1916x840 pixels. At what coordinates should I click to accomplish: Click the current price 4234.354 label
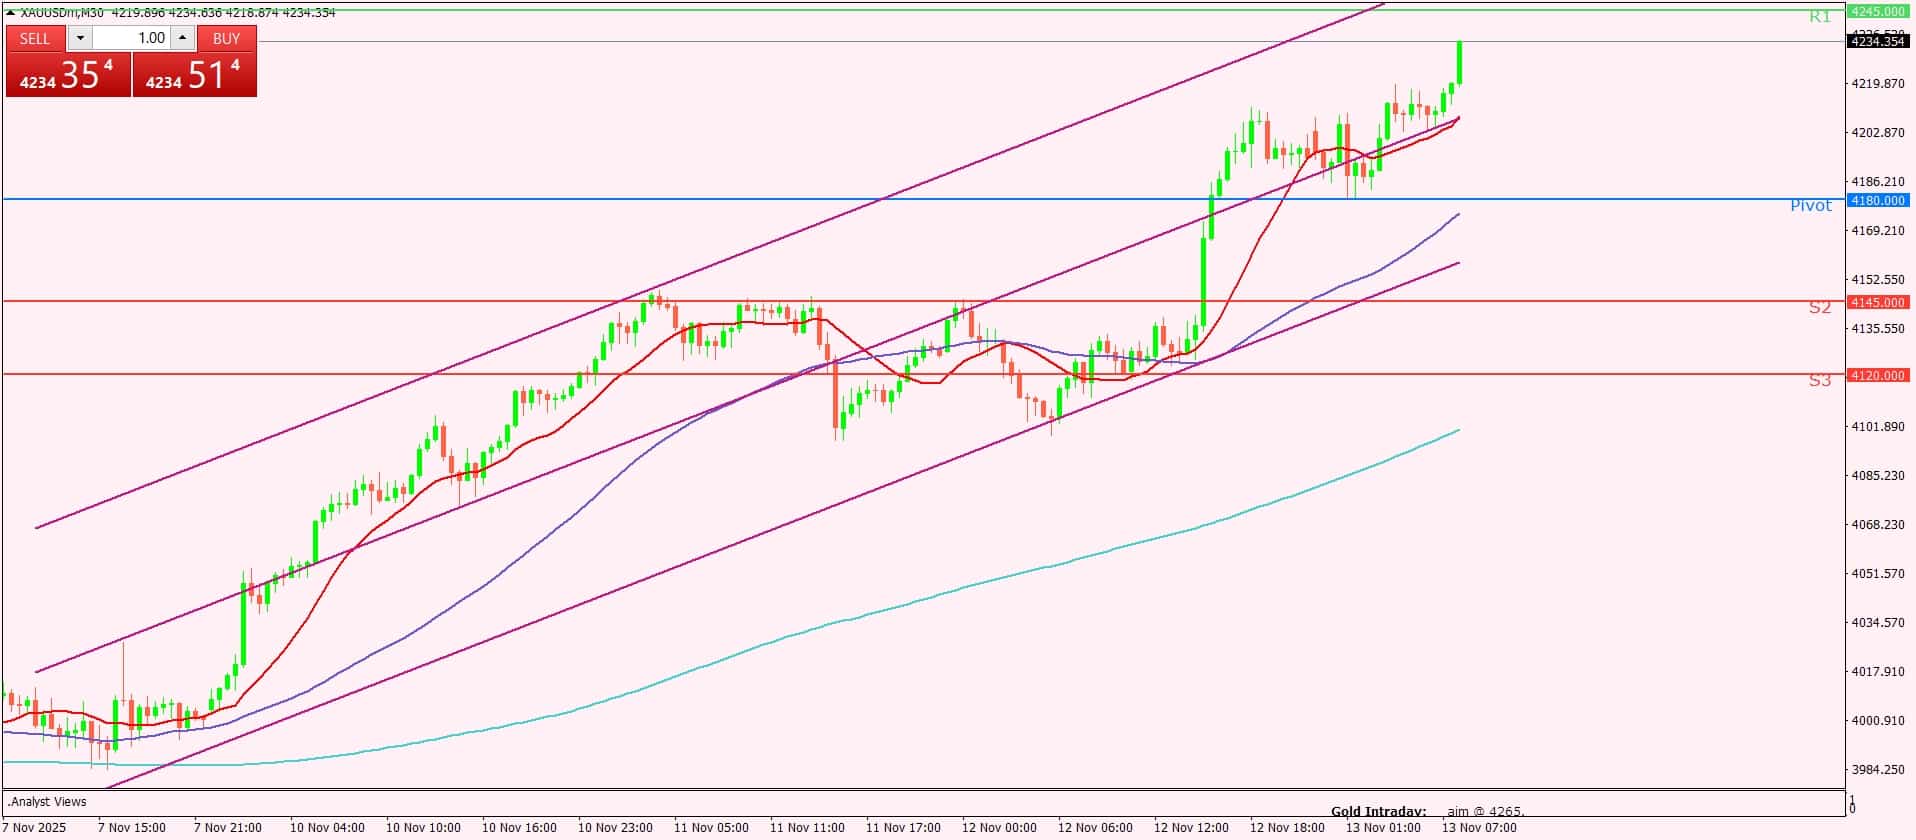point(1877,41)
